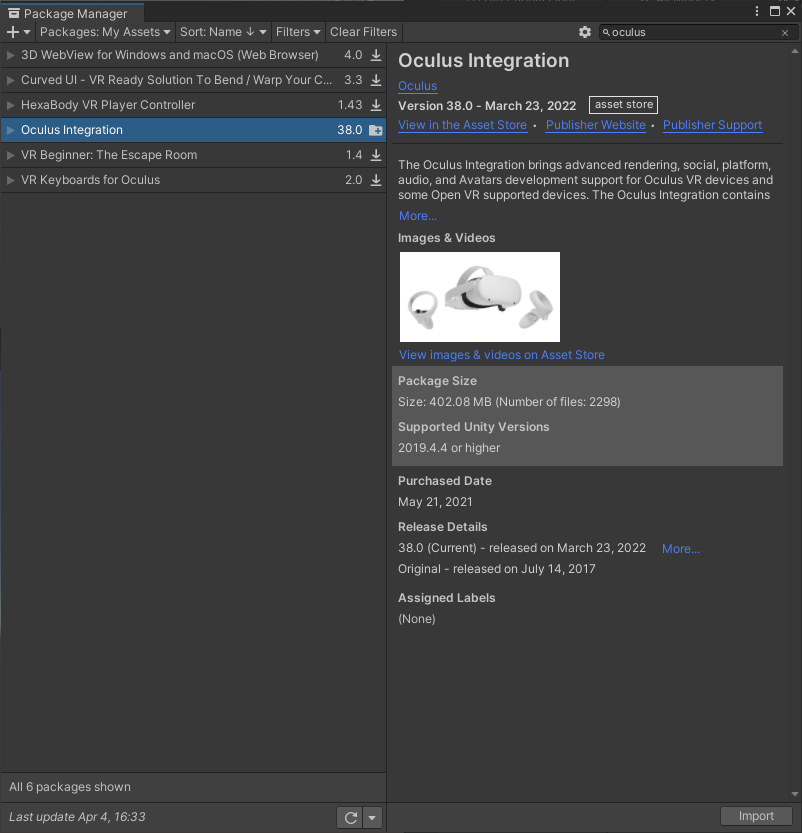Click the Oculus Integration title text
Screen dimensions: 802x833
(x=483, y=61)
